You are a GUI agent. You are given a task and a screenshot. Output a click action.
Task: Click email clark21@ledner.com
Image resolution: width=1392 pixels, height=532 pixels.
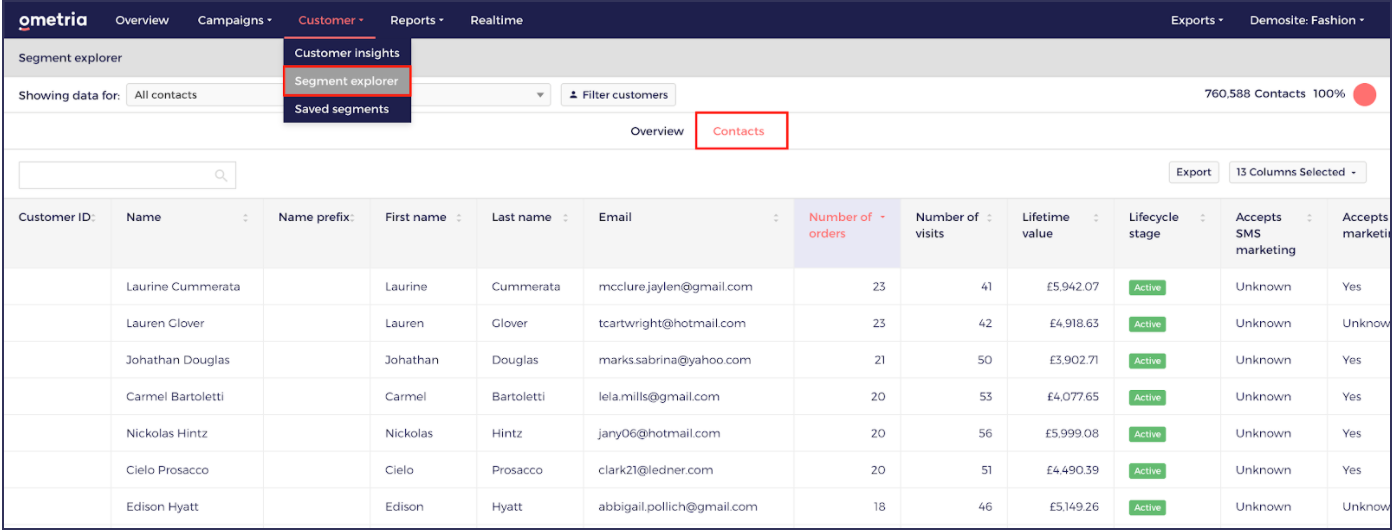click(655, 470)
